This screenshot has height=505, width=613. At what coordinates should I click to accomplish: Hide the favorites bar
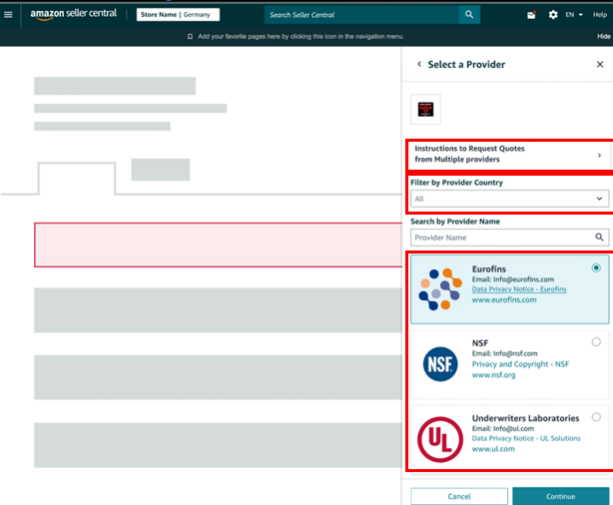(x=604, y=36)
